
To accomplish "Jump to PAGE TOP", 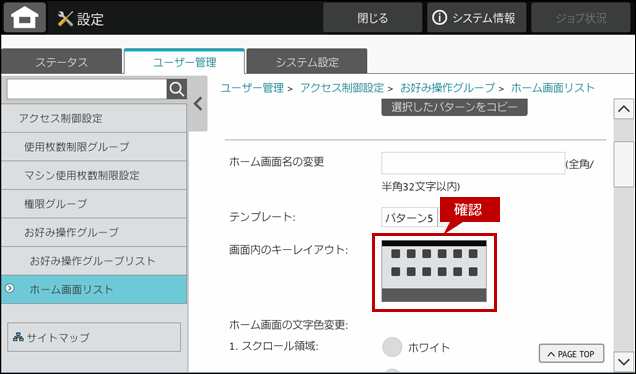I will tap(571, 354).
